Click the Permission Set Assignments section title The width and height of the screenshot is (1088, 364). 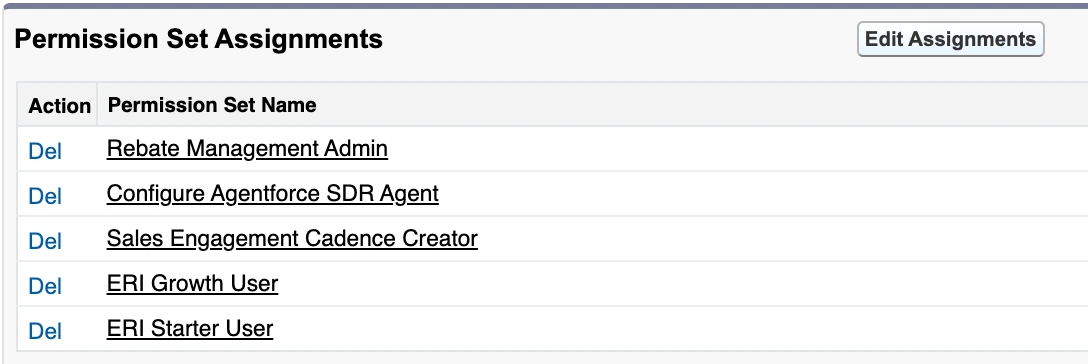tap(198, 39)
